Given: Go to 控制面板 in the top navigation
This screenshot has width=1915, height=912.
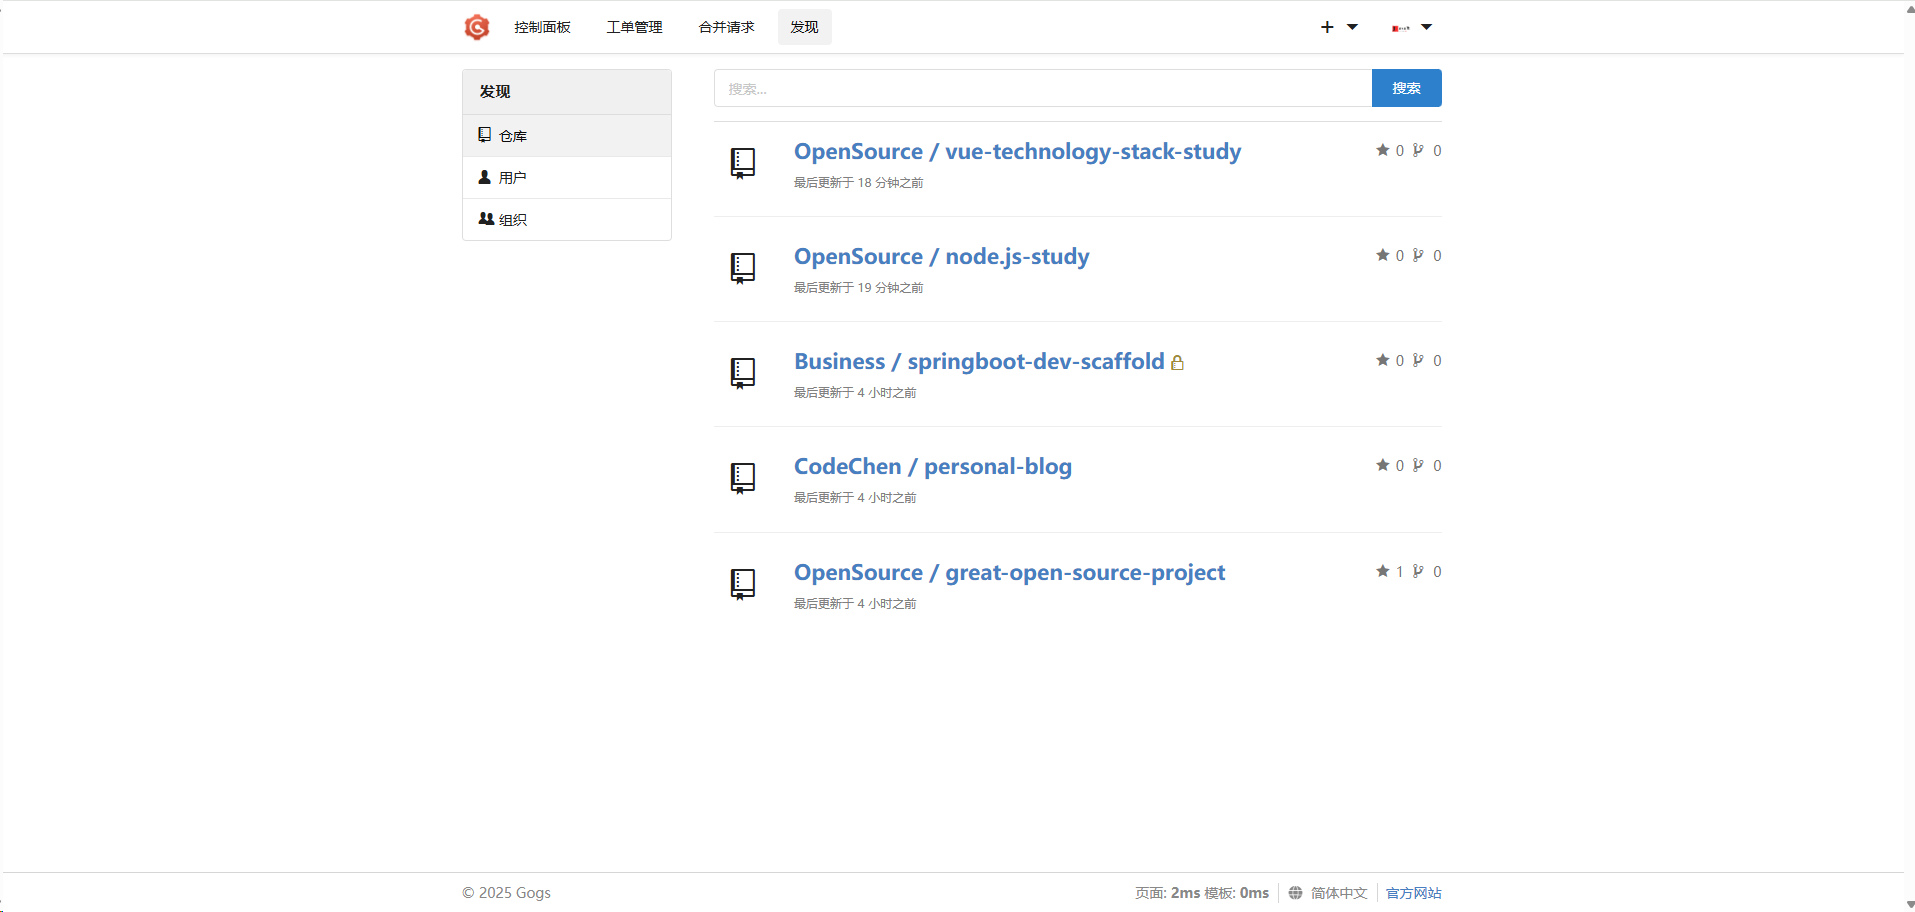Looking at the screenshot, I should coord(542,27).
